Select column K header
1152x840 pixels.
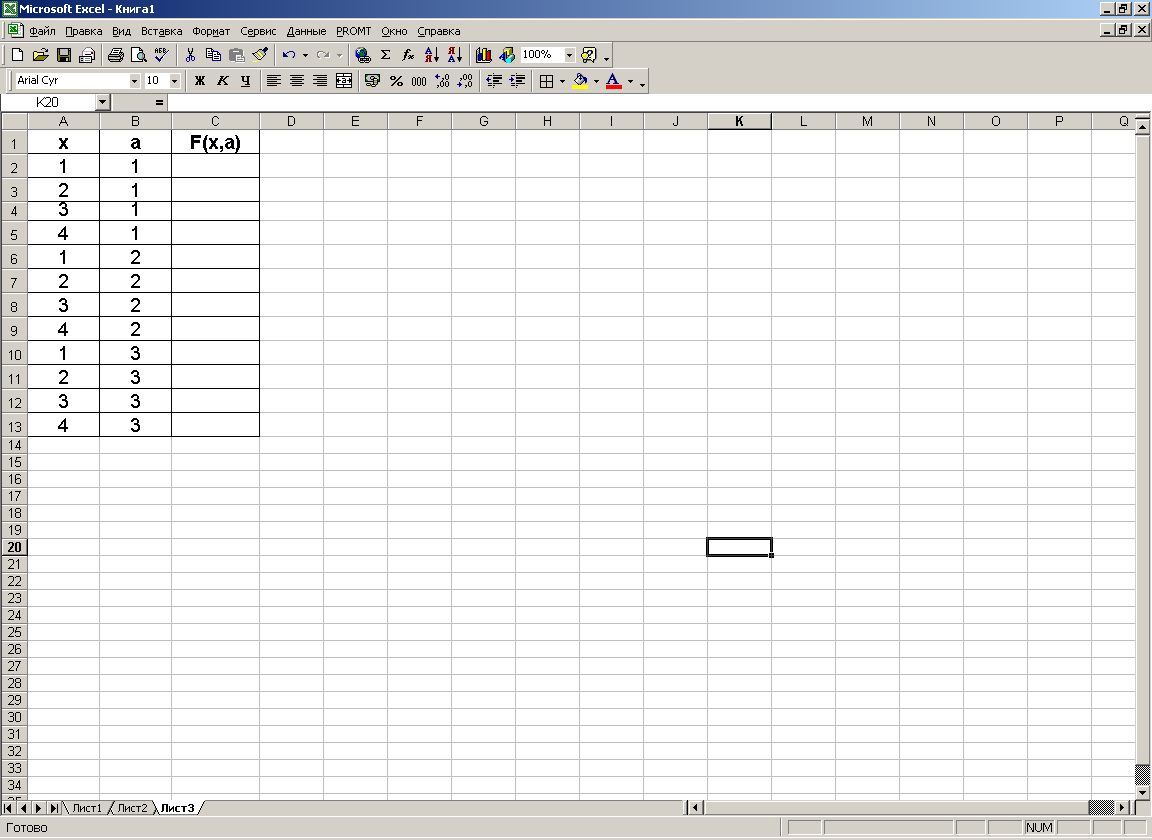(x=739, y=121)
